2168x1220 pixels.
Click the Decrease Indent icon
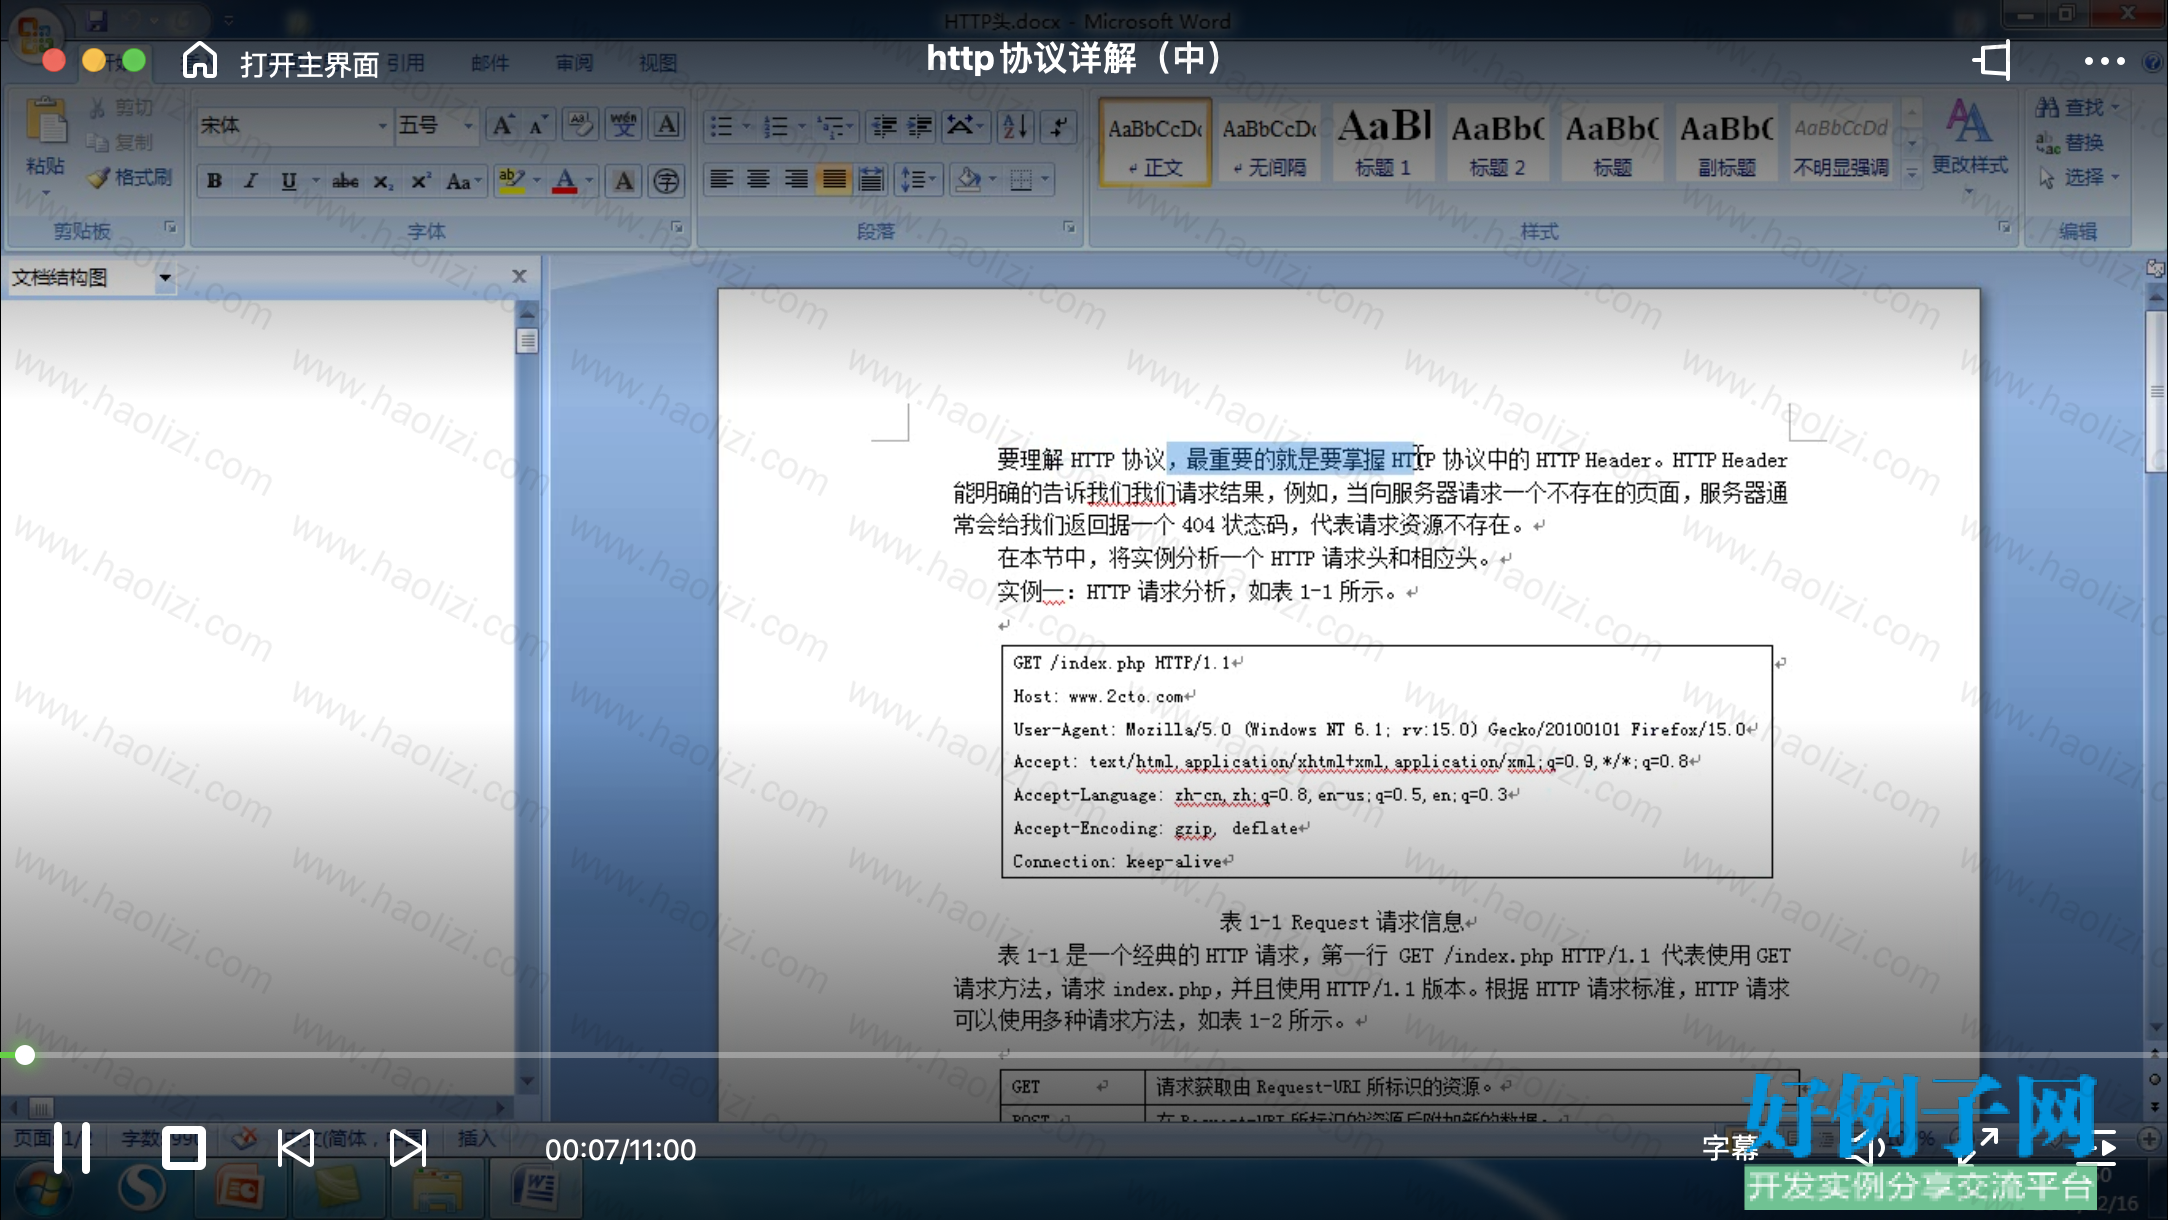click(884, 126)
